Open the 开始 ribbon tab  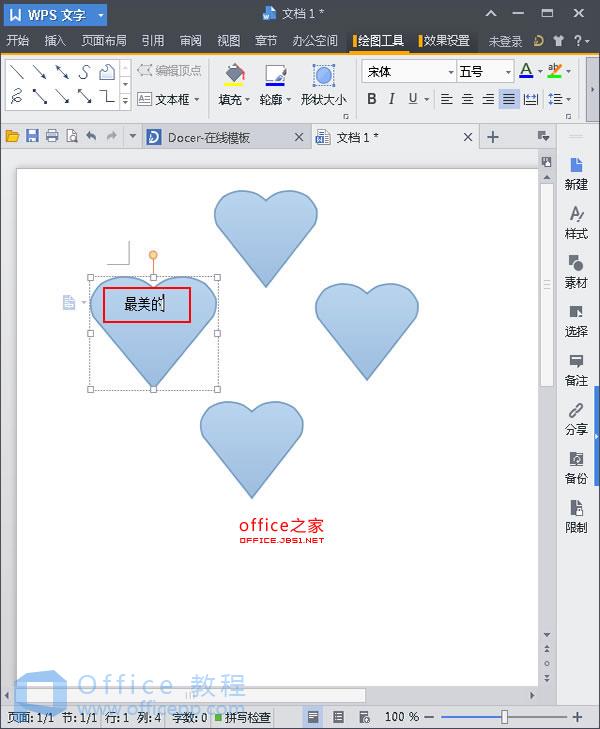[18, 41]
